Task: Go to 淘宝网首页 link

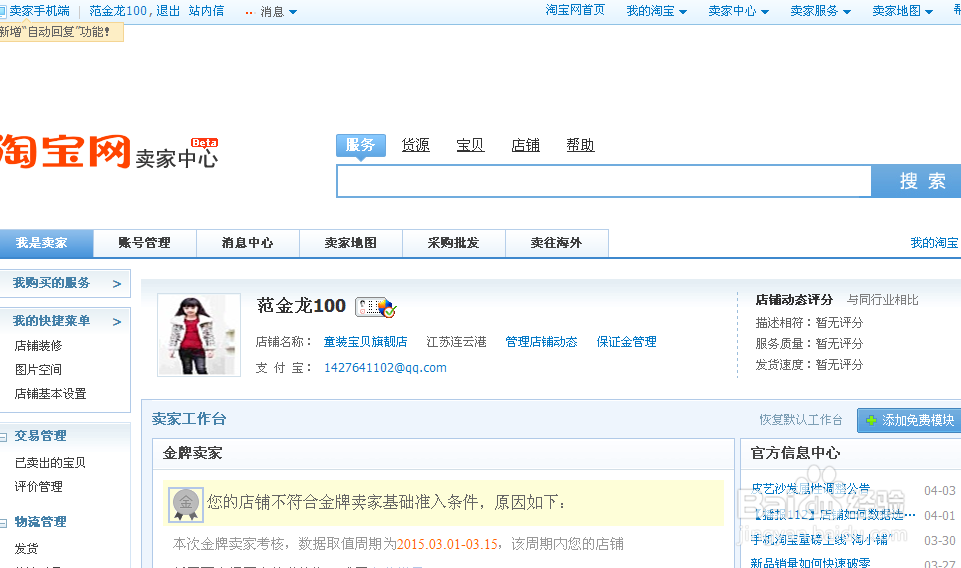Action: [x=575, y=10]
